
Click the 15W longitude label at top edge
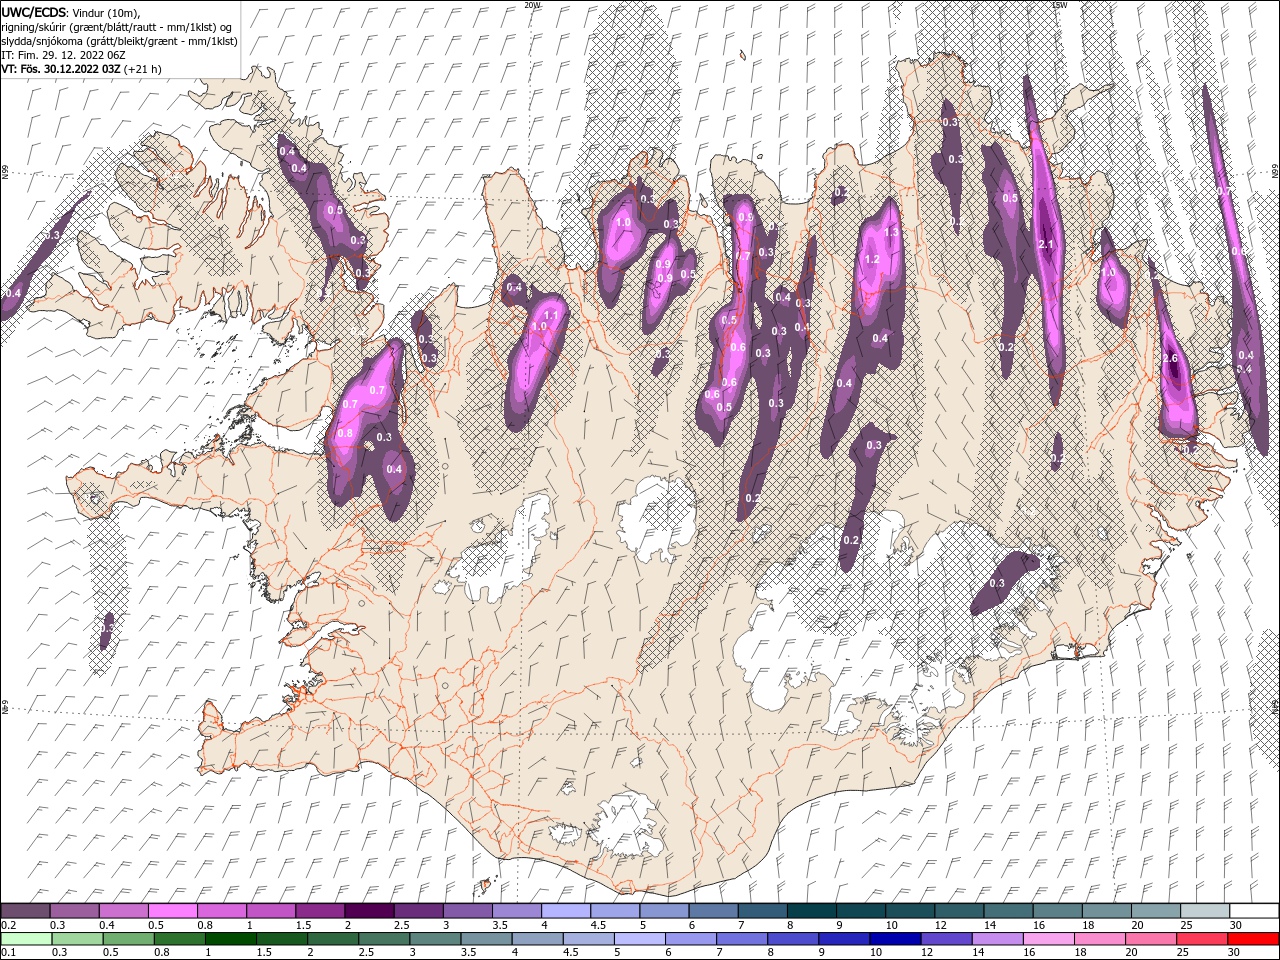click(x=1059, y=5)
